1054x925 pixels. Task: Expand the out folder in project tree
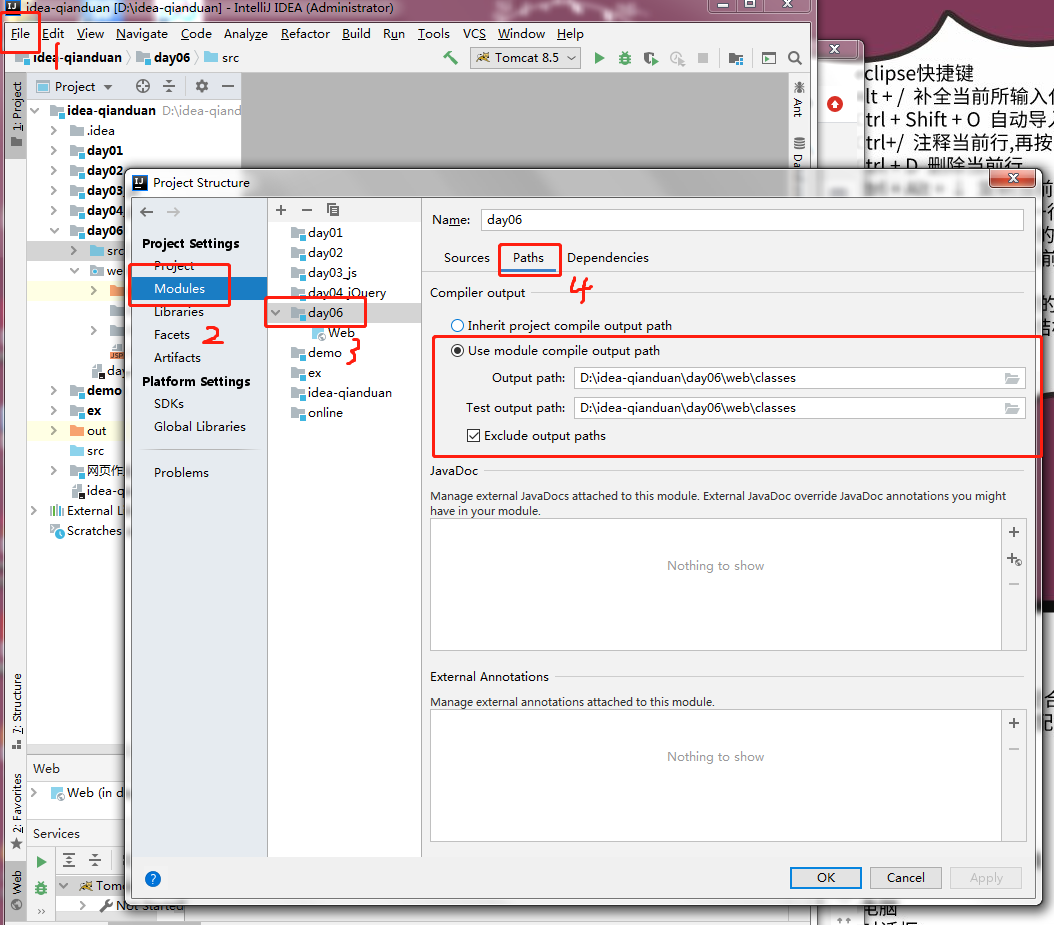(53, 431)
